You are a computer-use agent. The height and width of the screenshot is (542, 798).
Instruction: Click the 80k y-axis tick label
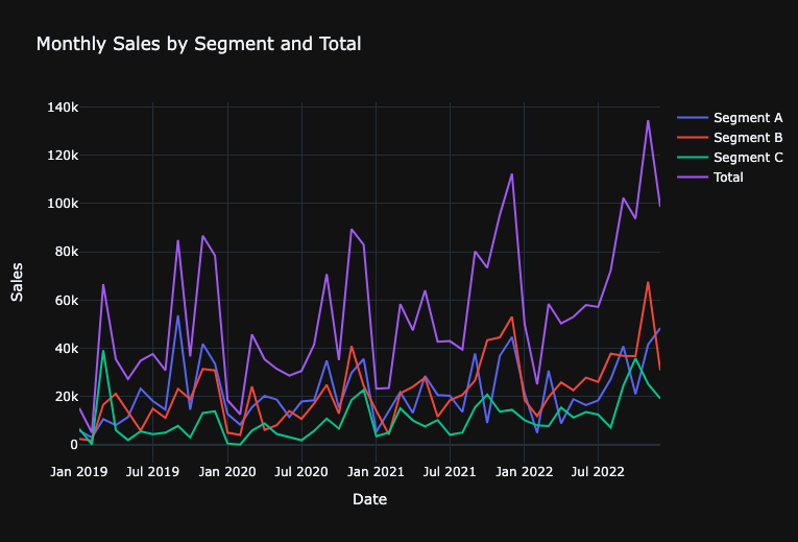coord(66,252)
